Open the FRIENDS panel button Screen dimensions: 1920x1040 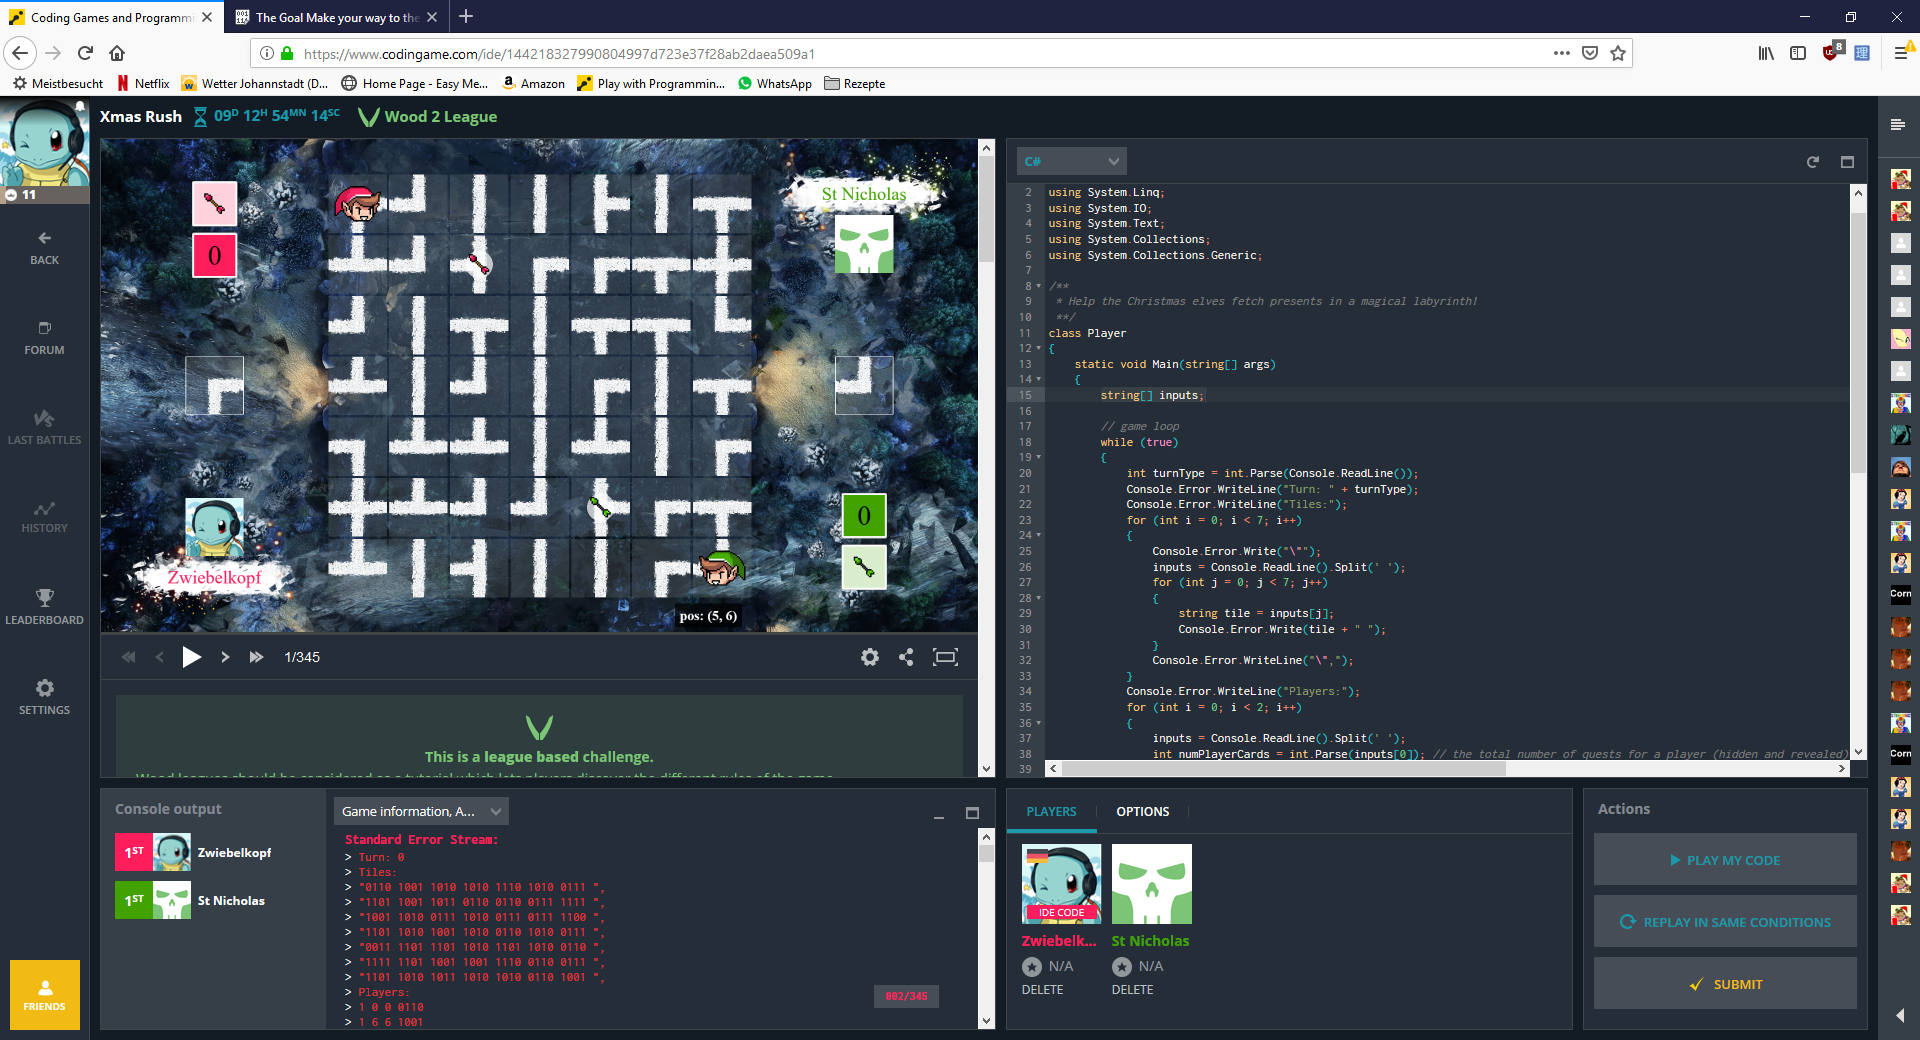click(x=44, y=994)
